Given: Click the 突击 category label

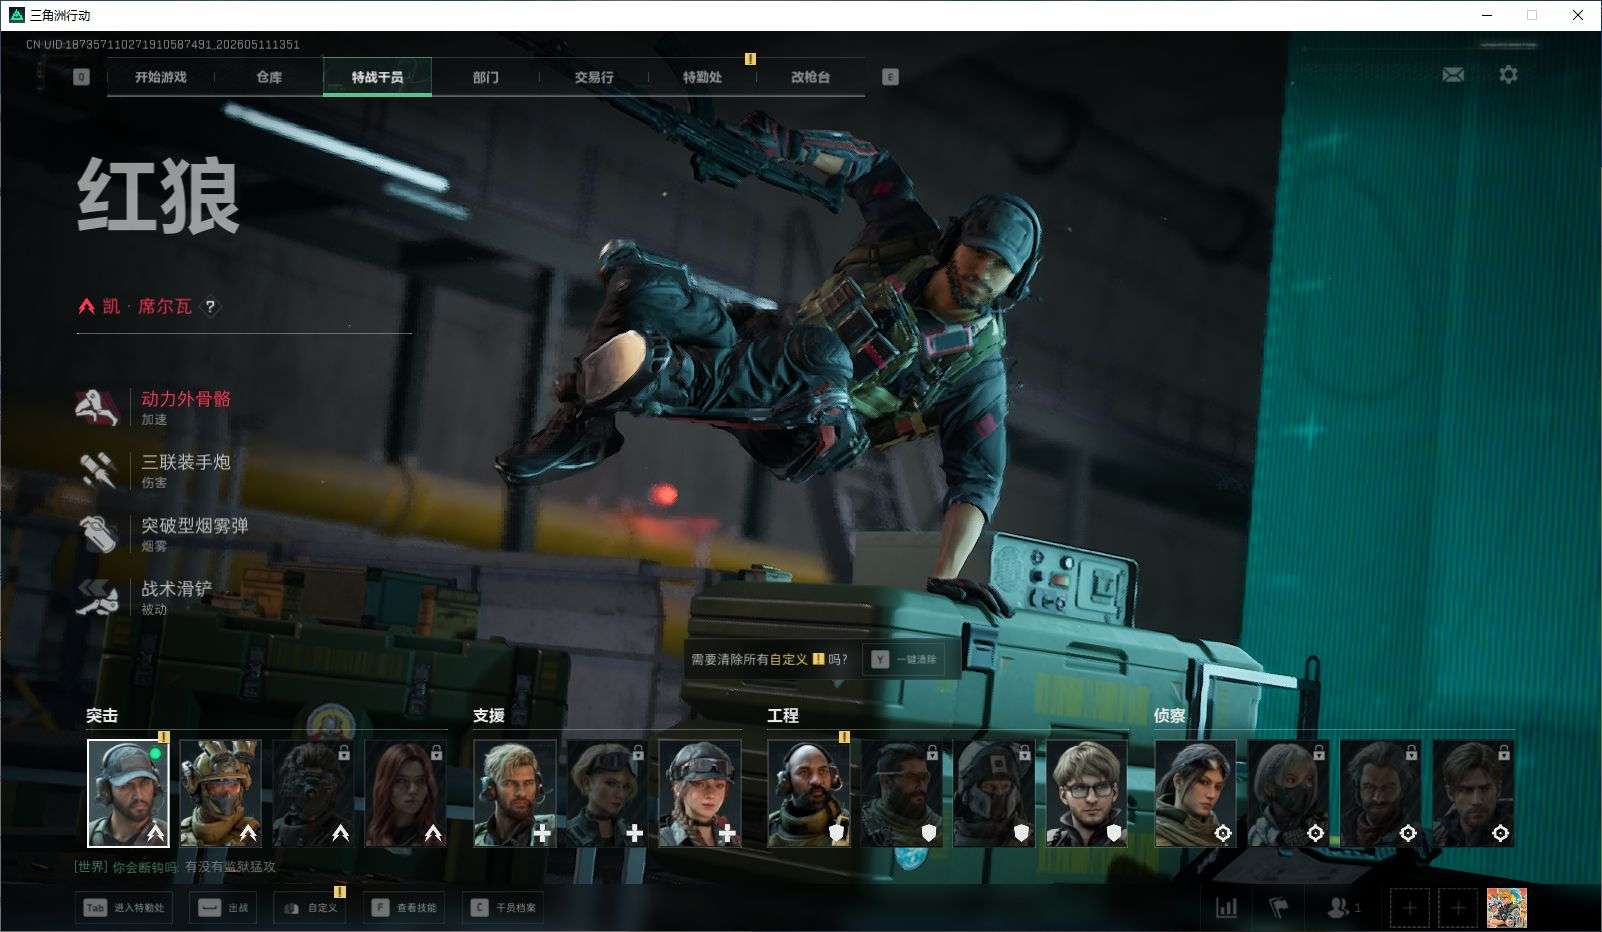Looking at the screenshot, I should (x=102, y=716).
